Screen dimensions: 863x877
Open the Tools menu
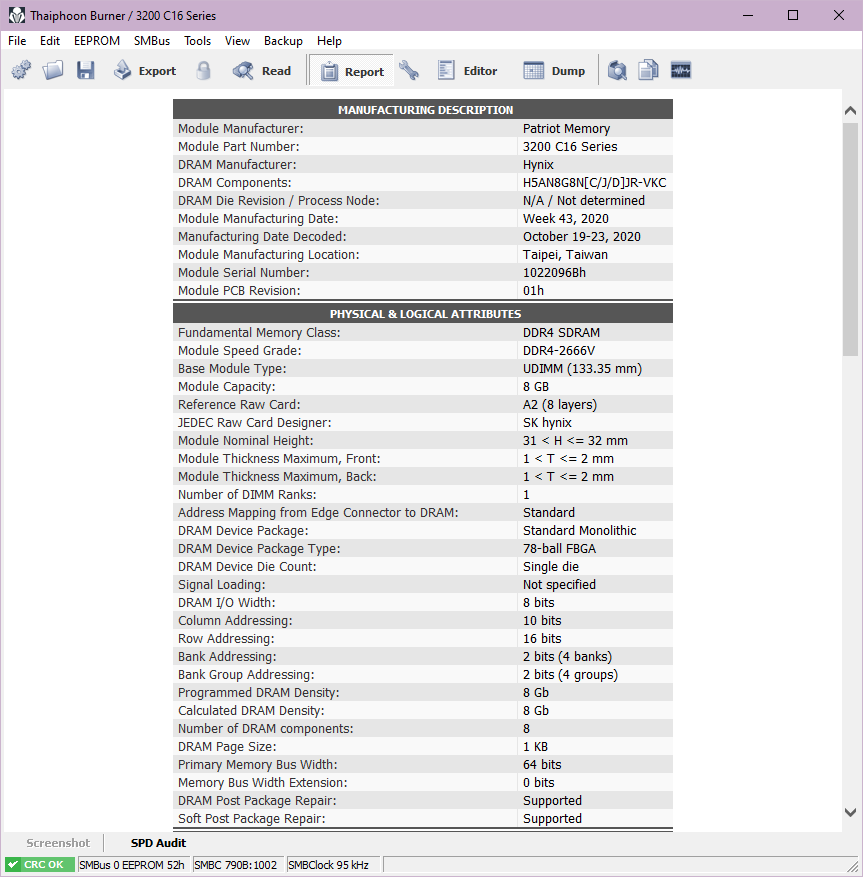pyautogui.click(x=197, y=41)
